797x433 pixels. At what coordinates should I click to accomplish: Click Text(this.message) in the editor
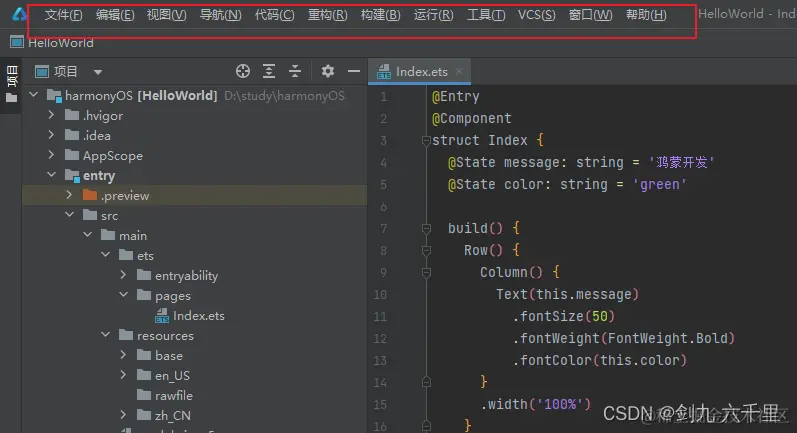[567, 294]
